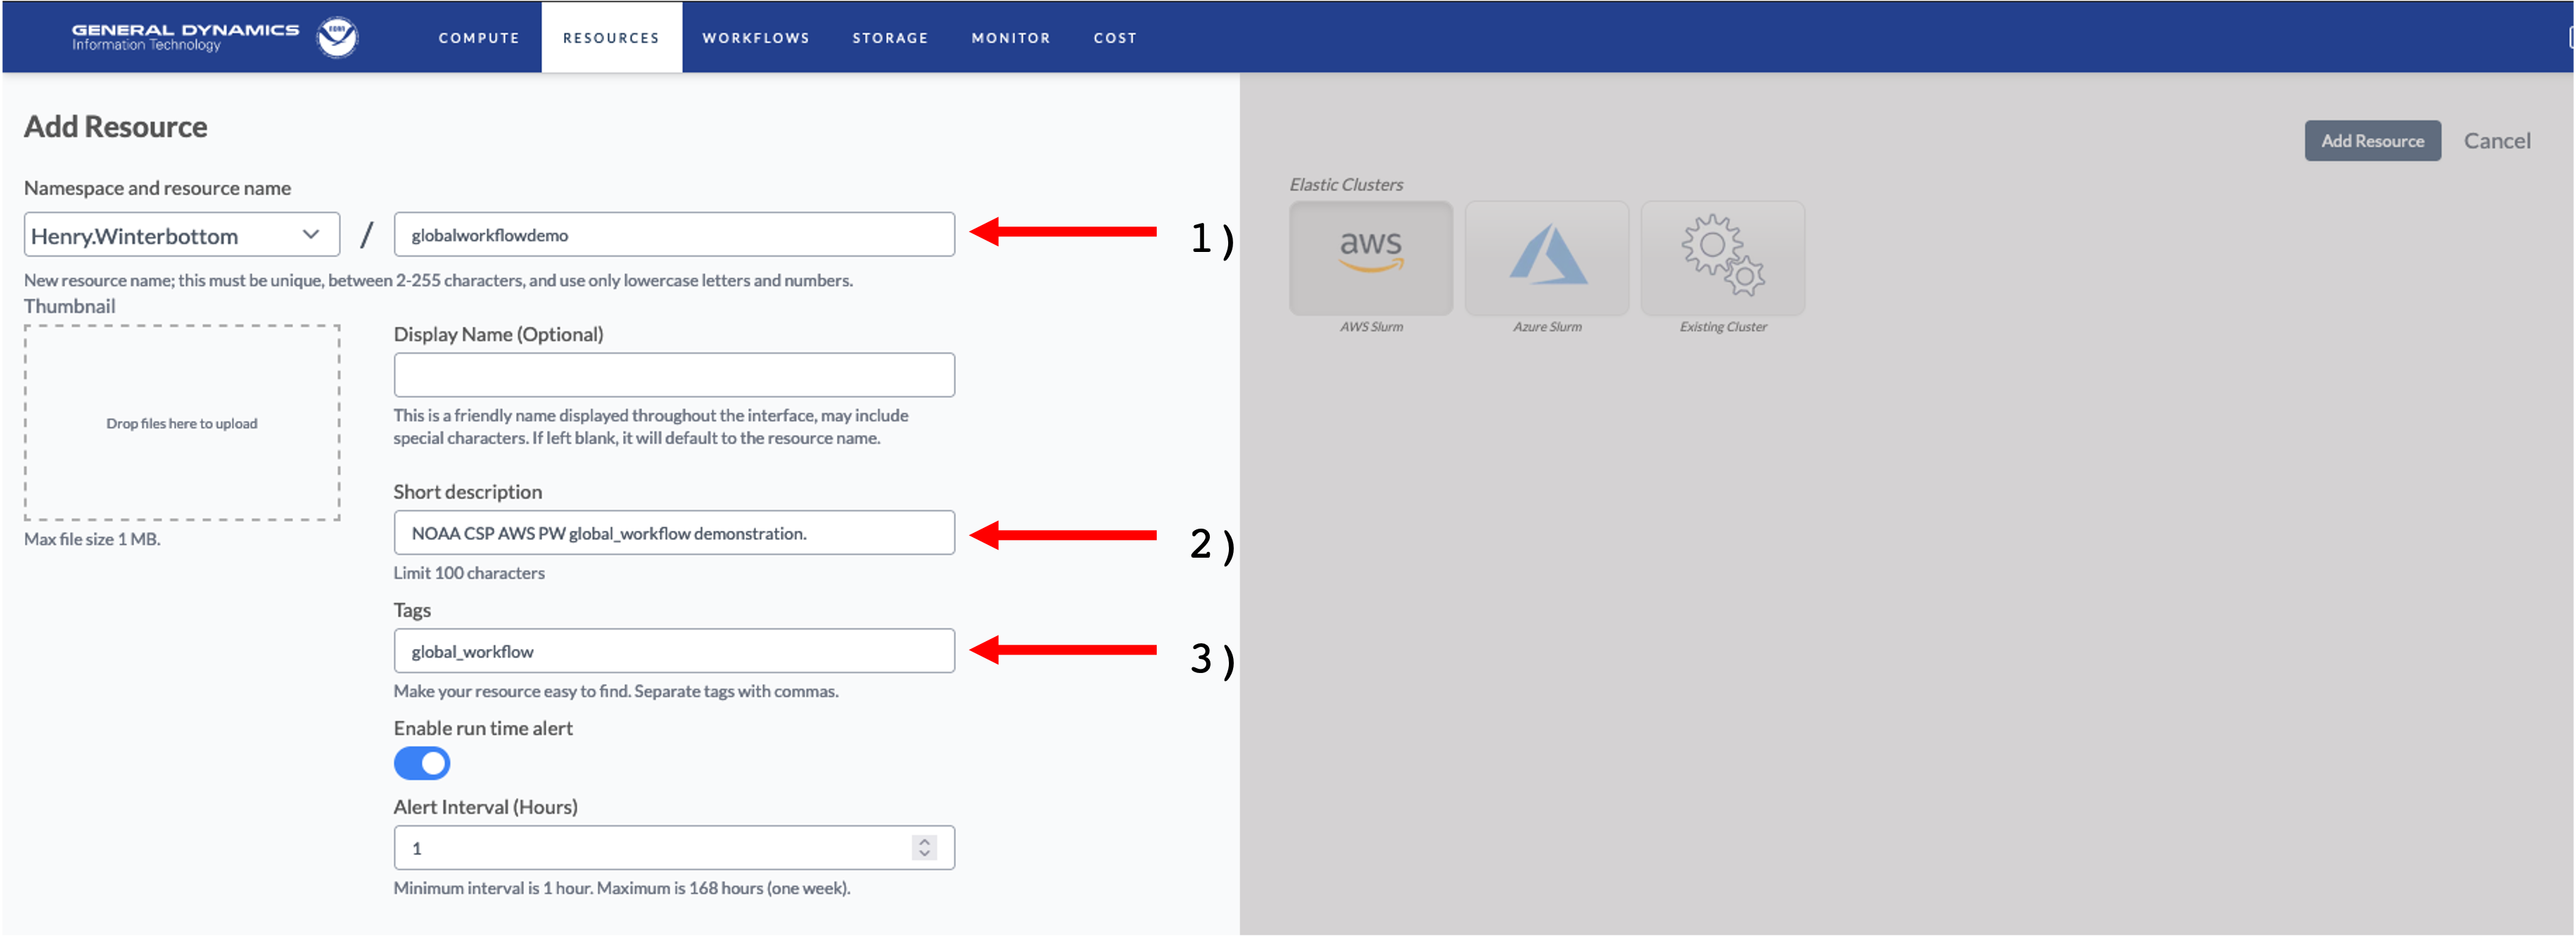Click the Short description input field

[x=674, y=533]
